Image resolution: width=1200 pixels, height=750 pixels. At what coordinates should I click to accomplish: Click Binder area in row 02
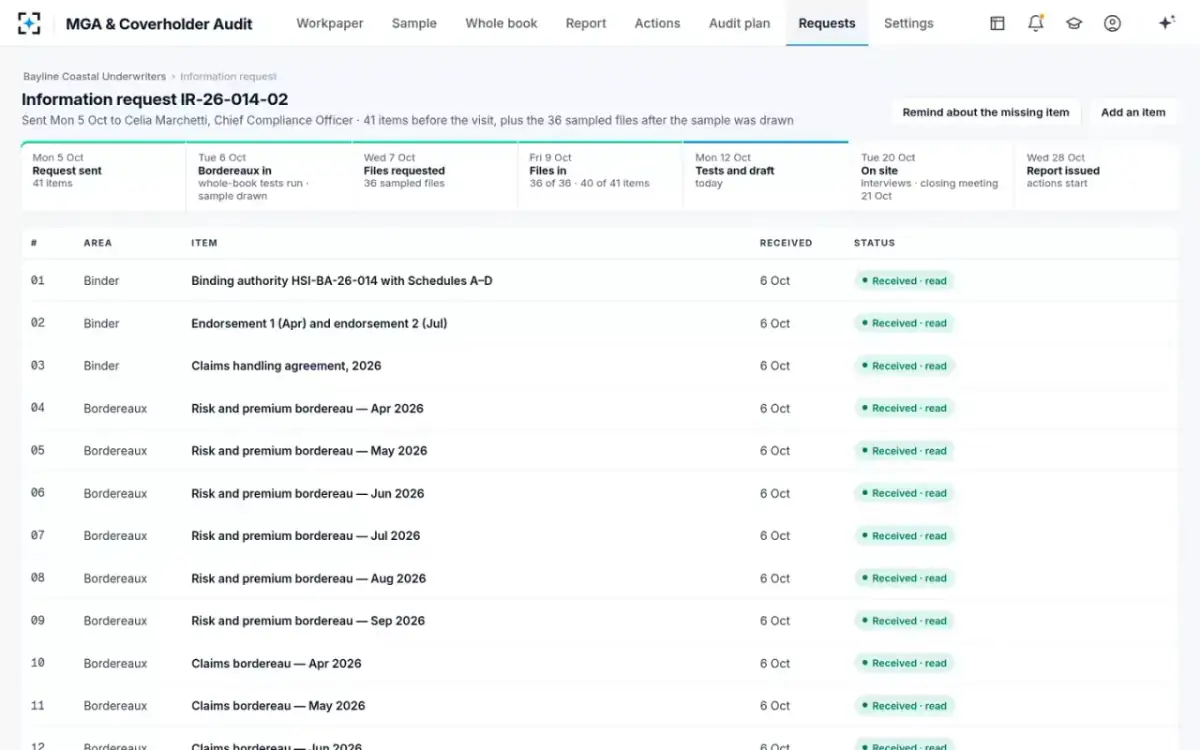pos(101,323)
